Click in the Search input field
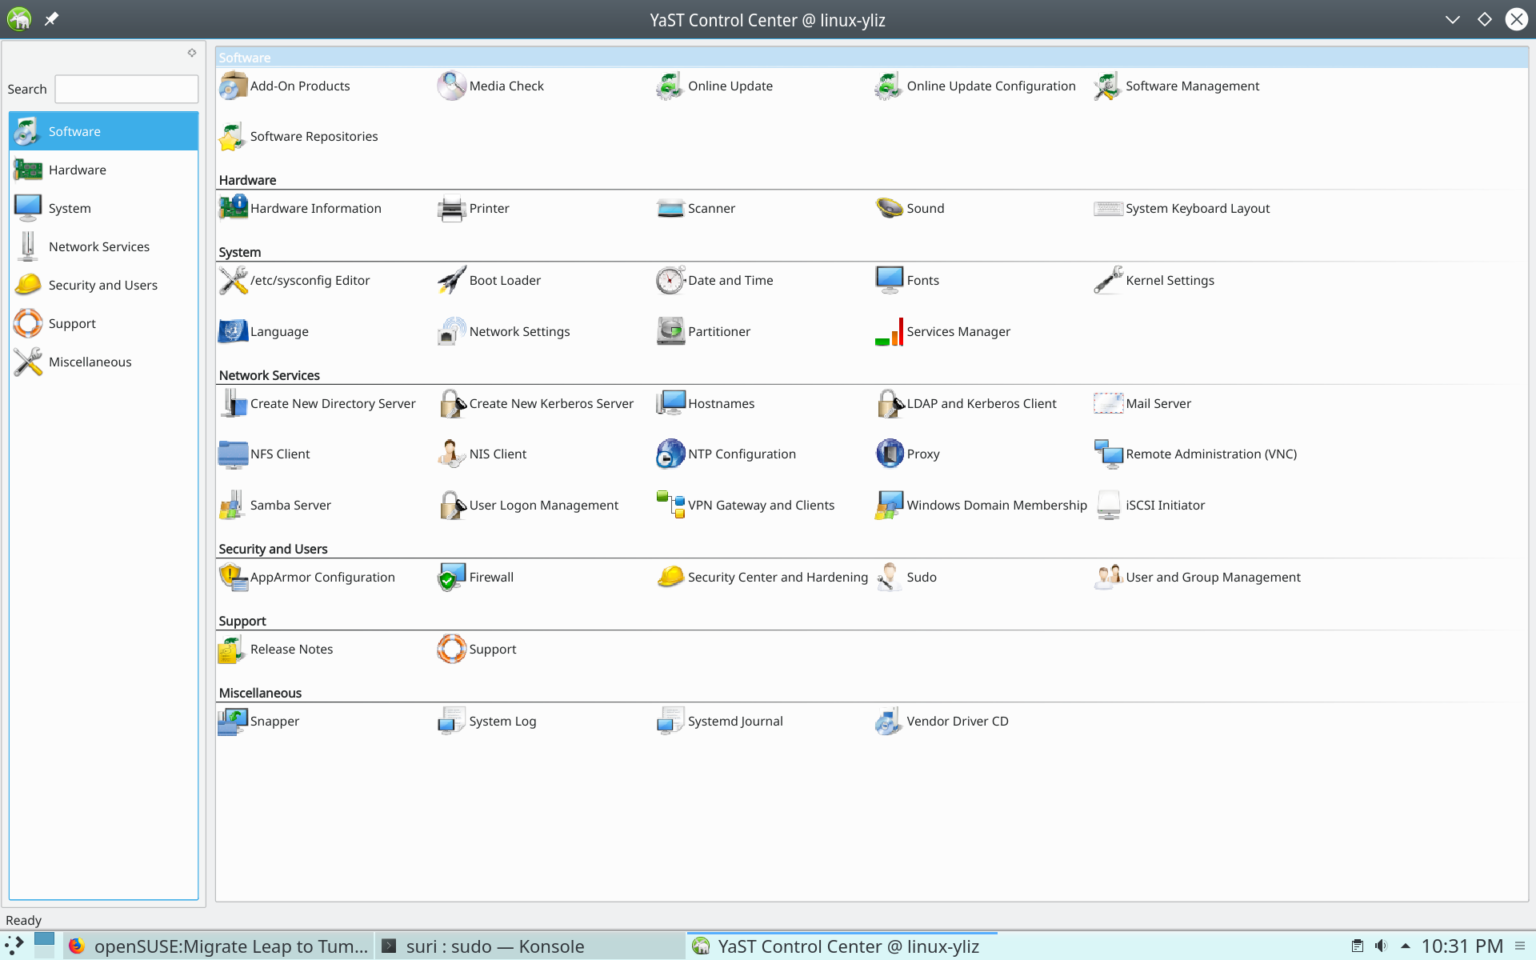 click(x=126, y=89)
